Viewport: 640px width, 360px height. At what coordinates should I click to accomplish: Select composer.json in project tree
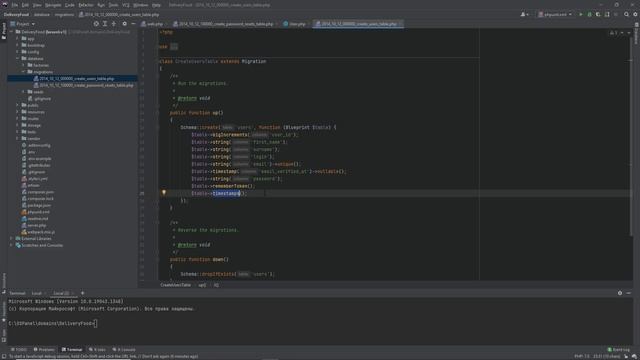point(38,192)
